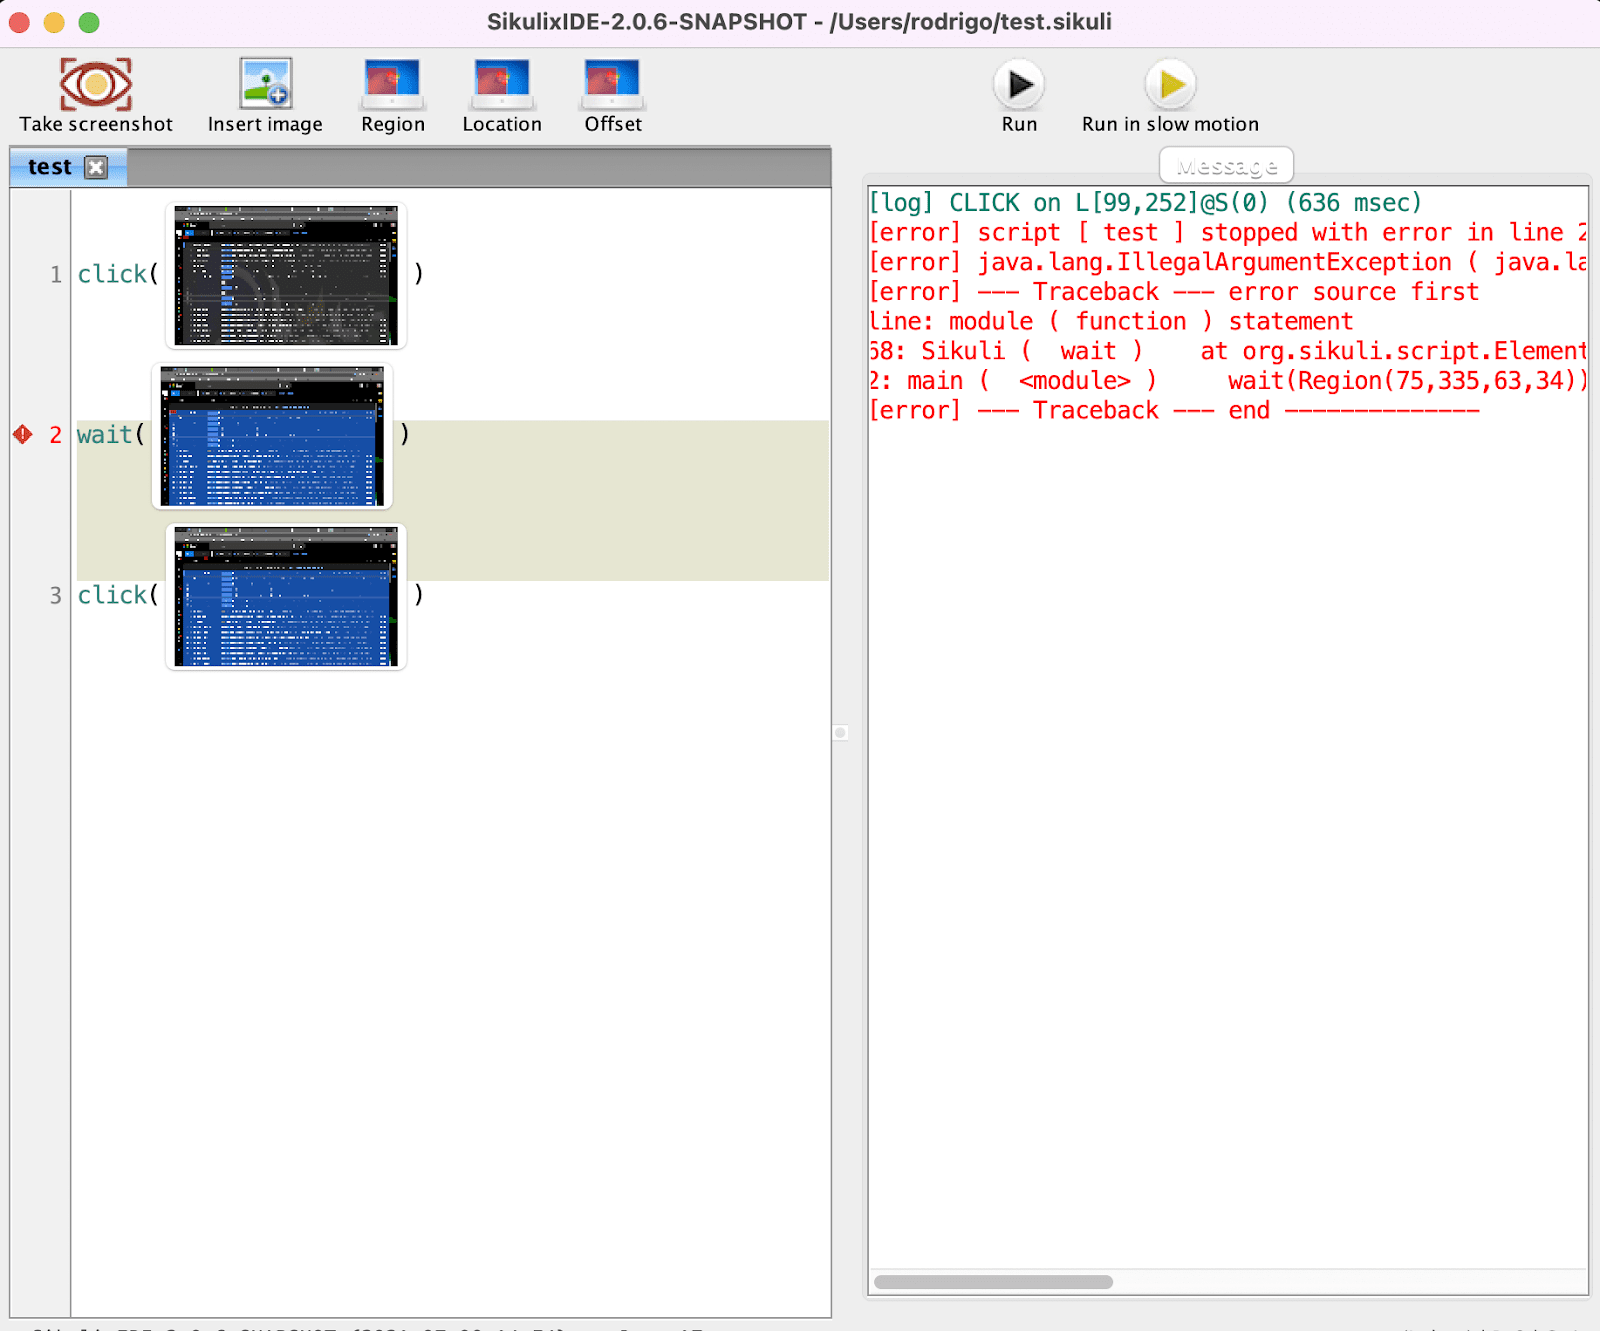Click the 'Traceback --- error source first' line
Image resolution: width=1600 pixels, height=1331 pixels.
point(1174,292)
